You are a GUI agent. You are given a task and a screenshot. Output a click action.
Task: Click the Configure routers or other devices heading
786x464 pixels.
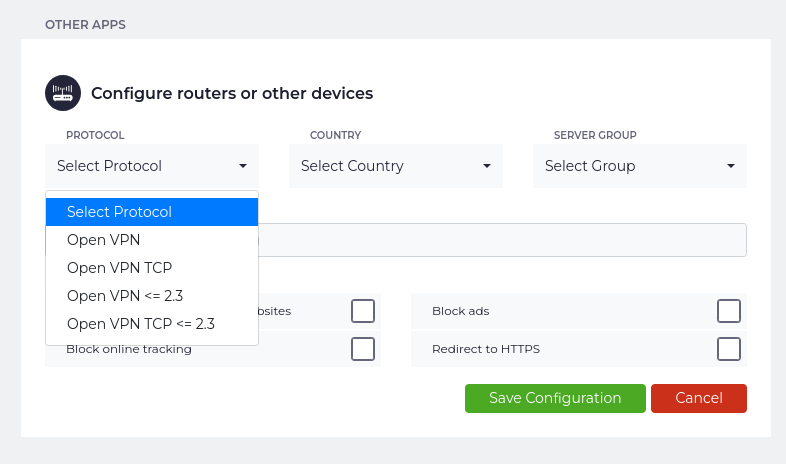point(232,93)
